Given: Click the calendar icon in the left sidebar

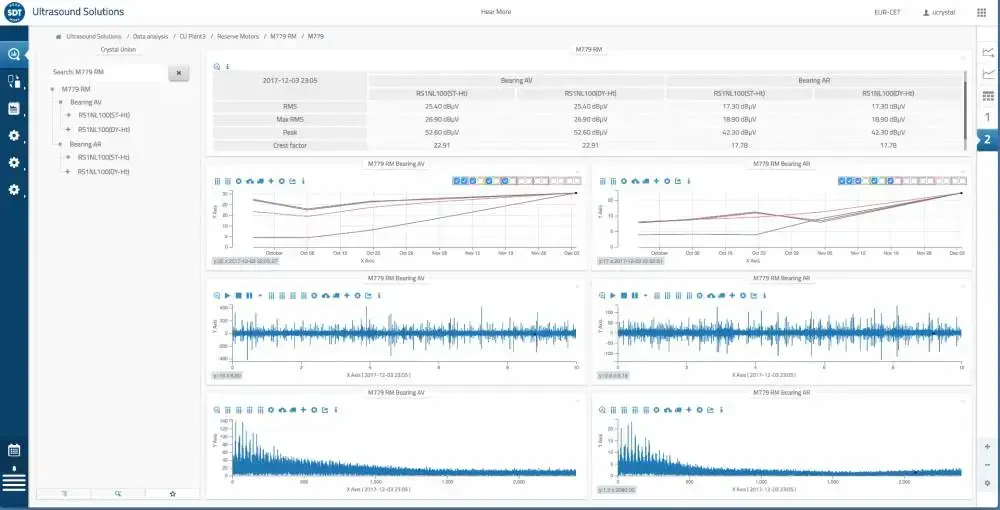Looking at the screenshot, I should tap(14, 450).
